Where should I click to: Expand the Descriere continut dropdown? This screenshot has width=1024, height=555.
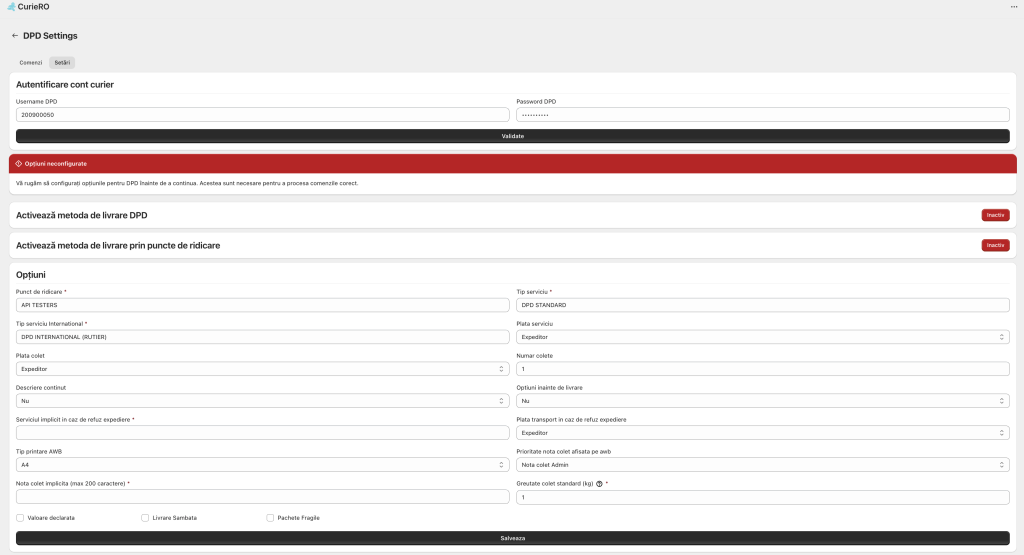263,401
